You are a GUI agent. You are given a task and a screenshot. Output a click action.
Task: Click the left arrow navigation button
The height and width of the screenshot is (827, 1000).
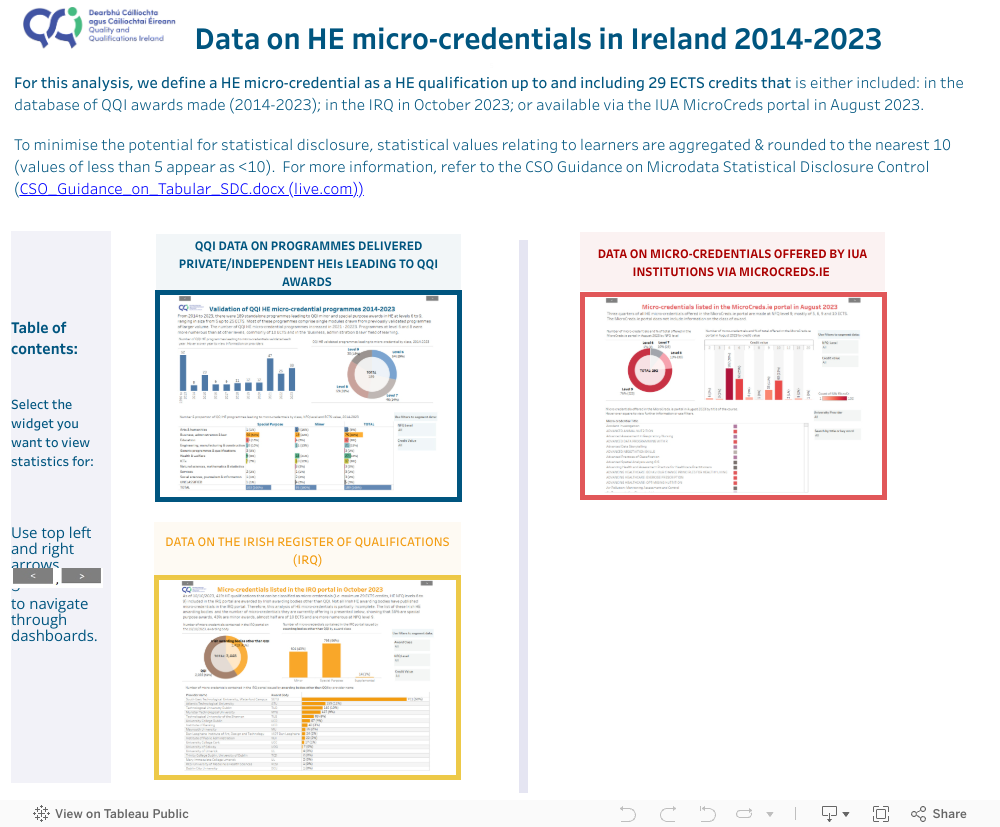[x=33, y=576]
